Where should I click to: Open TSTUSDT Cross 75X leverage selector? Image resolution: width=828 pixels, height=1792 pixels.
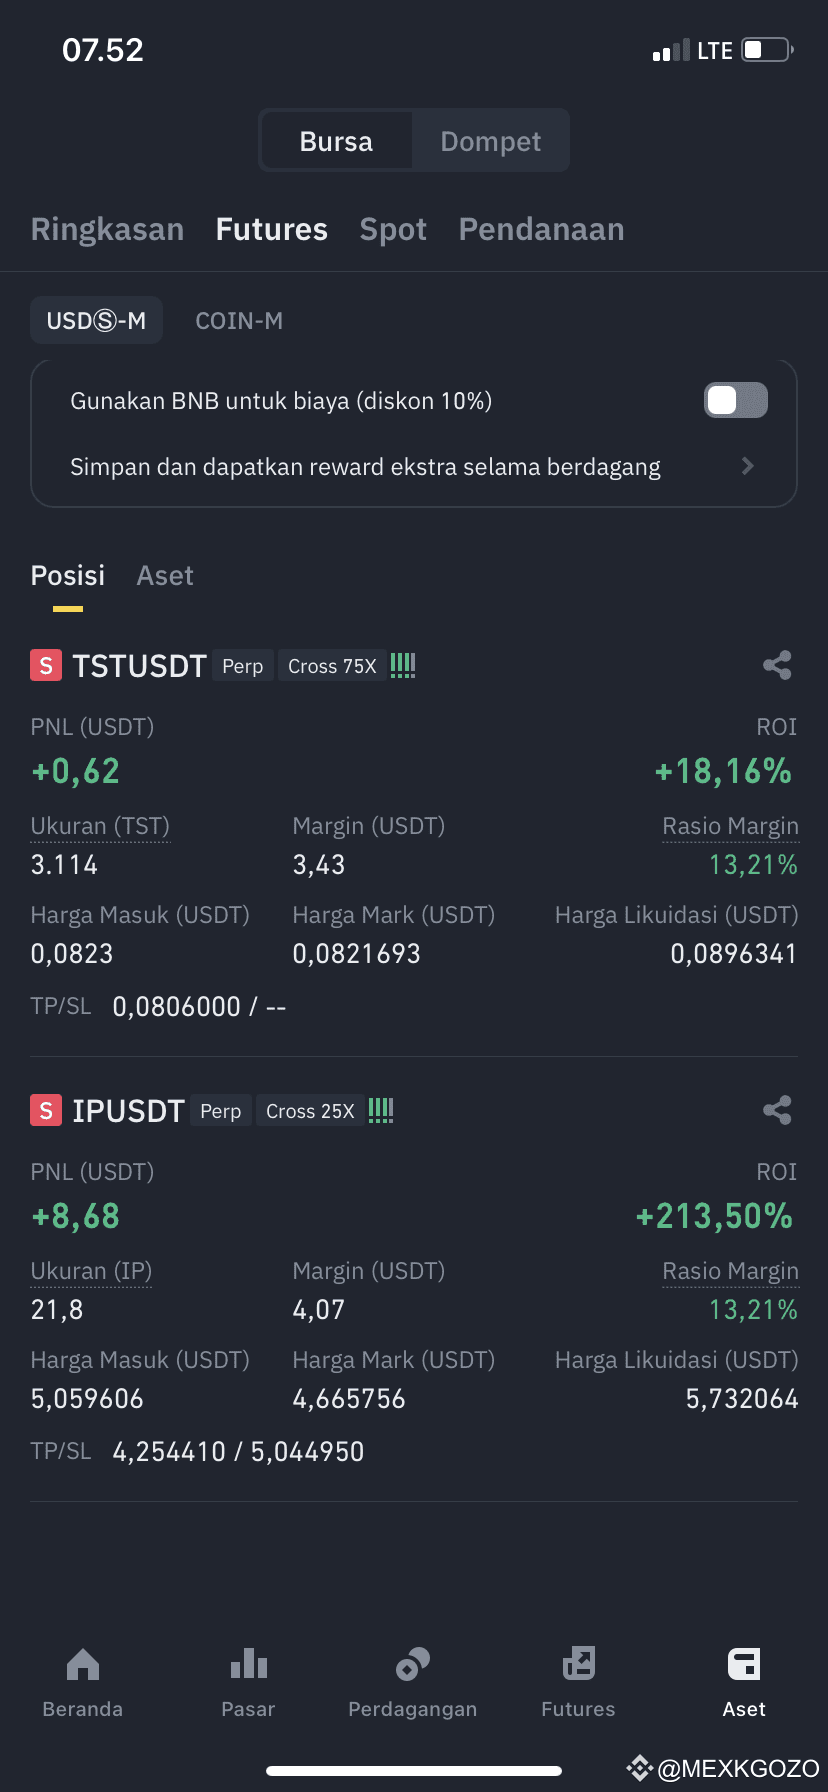pos(332,666)
